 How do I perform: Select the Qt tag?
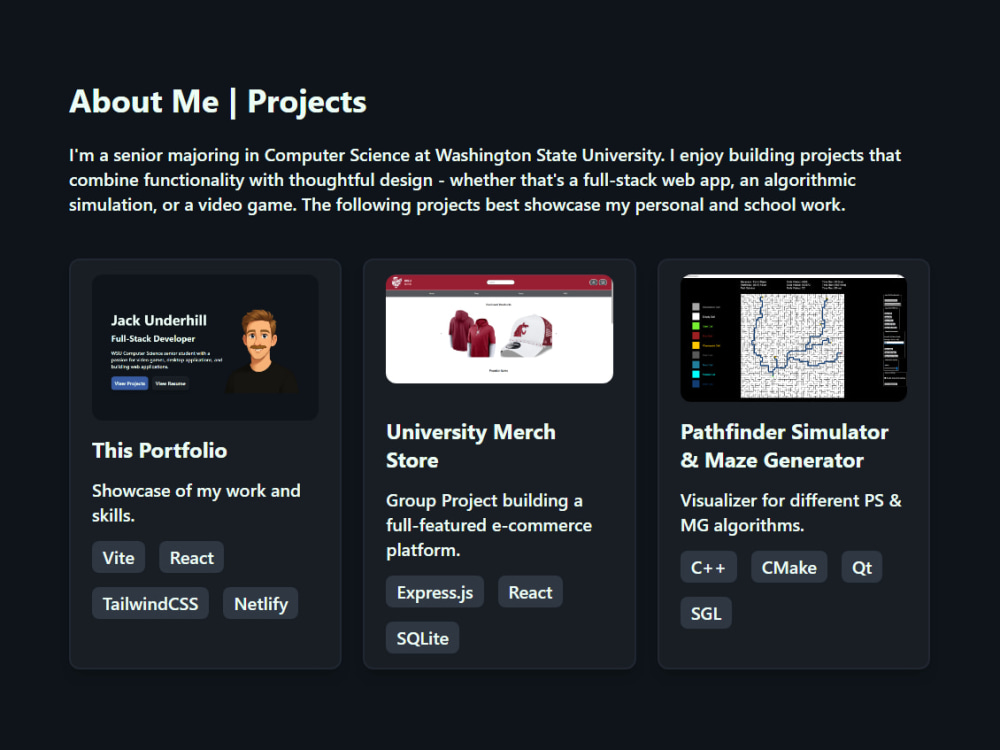pyautogui.click(x=862, y=567)
